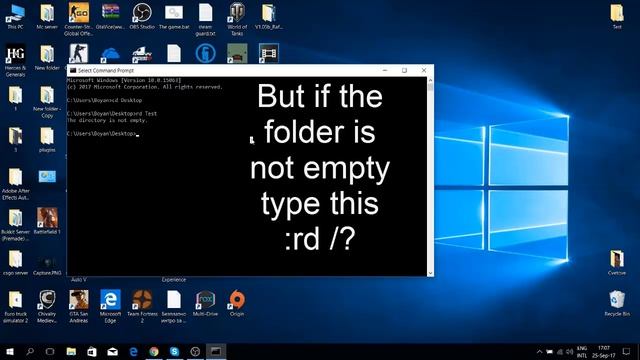The image size is (640, 360).
Task: Close the Command Prompt window
Action: click(424, 71)
